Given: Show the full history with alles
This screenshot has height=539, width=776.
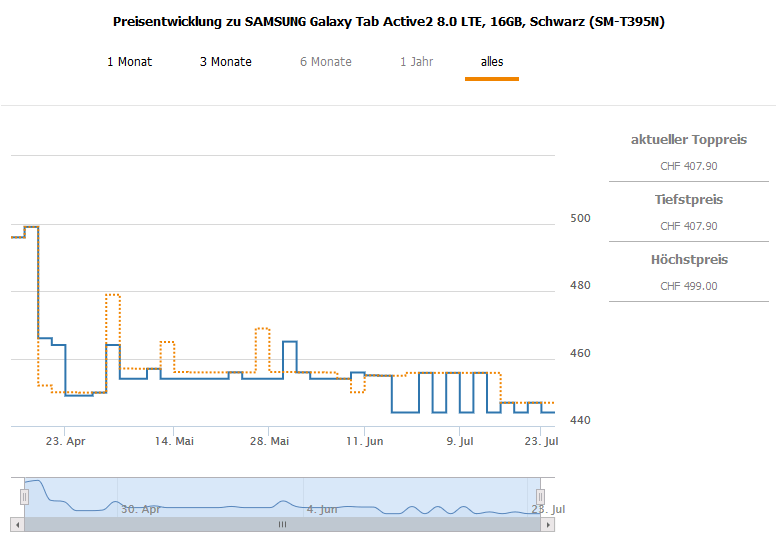Looking at the screenshot, I should 491,62.
